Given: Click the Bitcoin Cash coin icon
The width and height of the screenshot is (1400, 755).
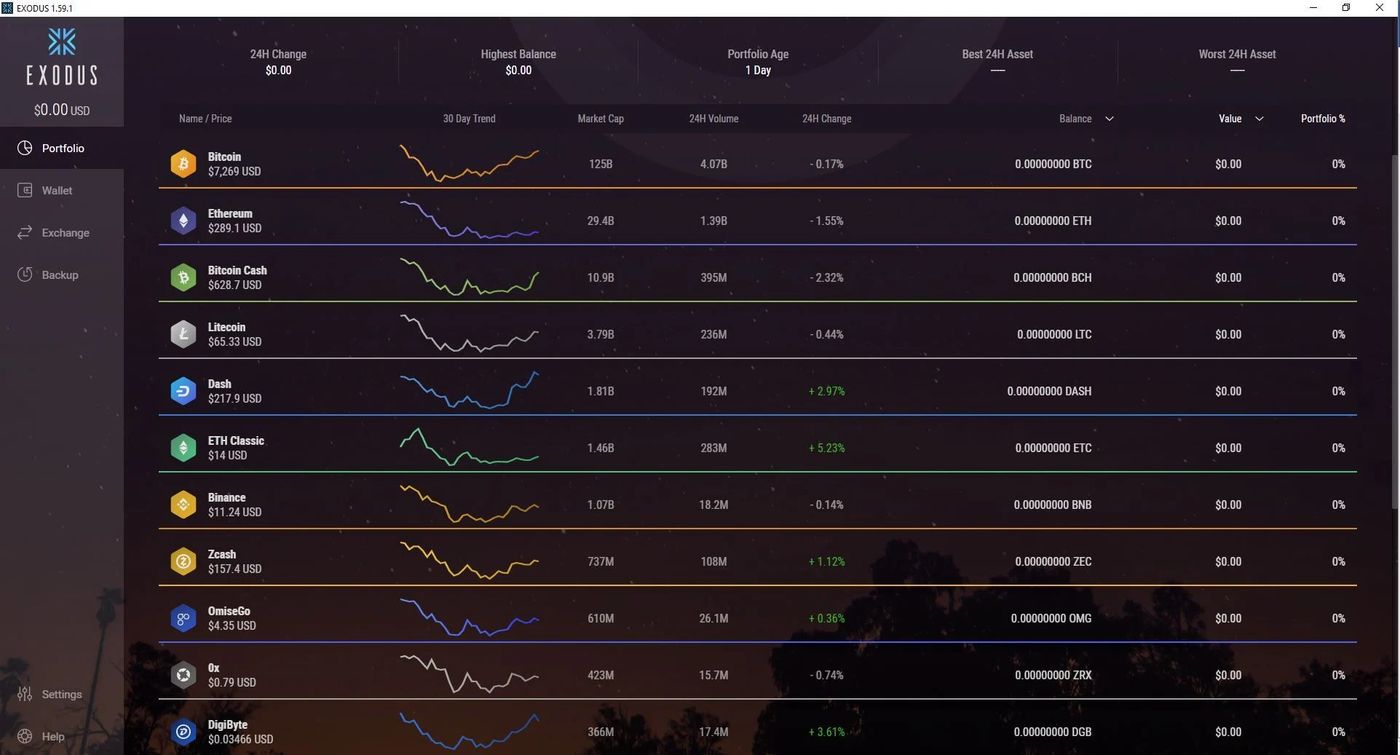Looking at the screenshot, I should 183,278.
